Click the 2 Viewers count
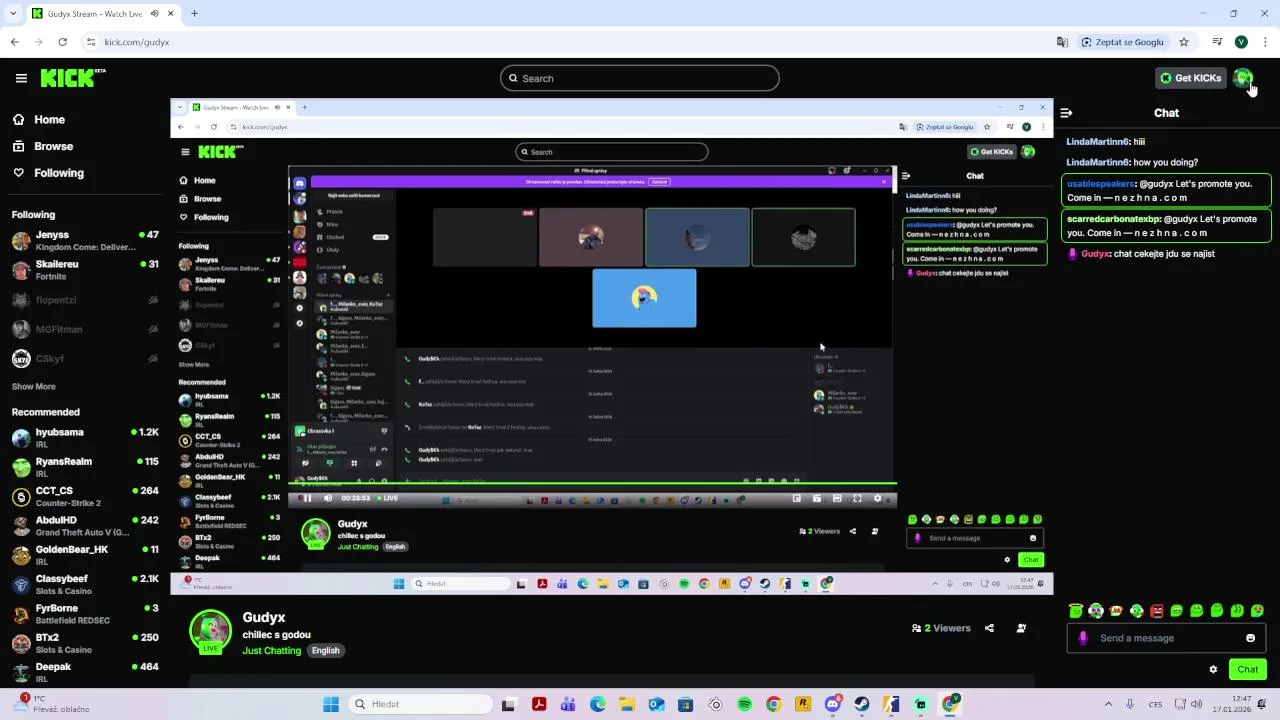The image size is (1280, 720). coord(941,628)
